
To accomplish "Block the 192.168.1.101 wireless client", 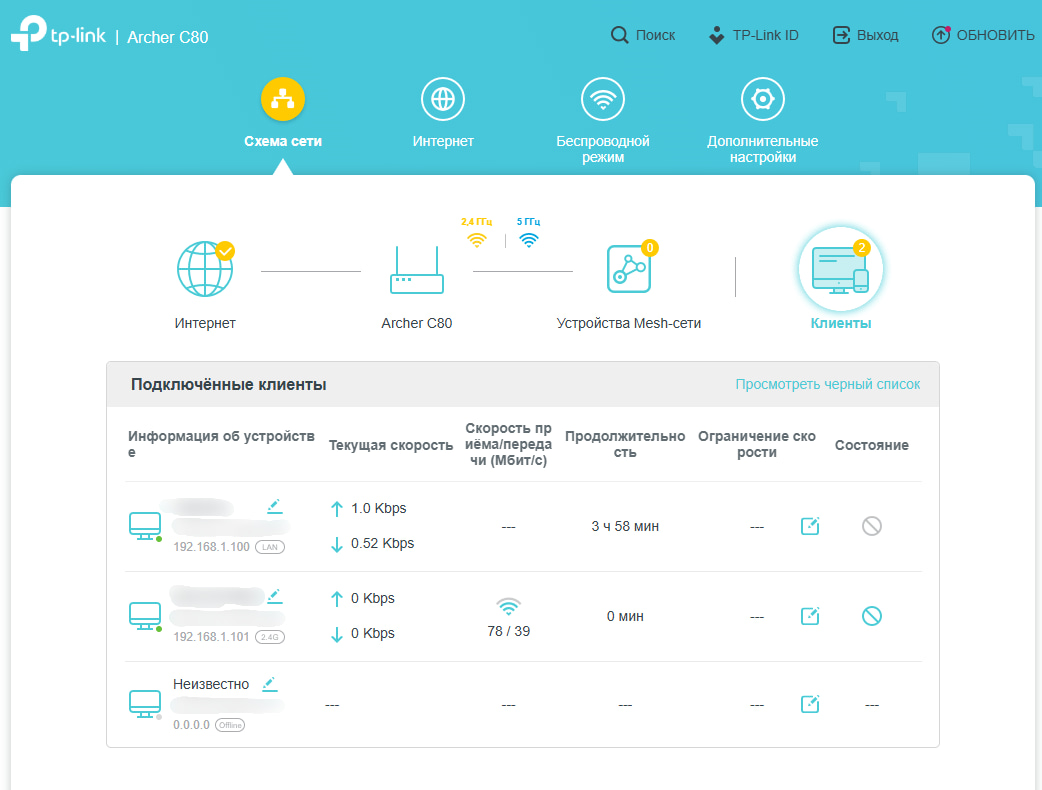I will click(x=872, y=616).
